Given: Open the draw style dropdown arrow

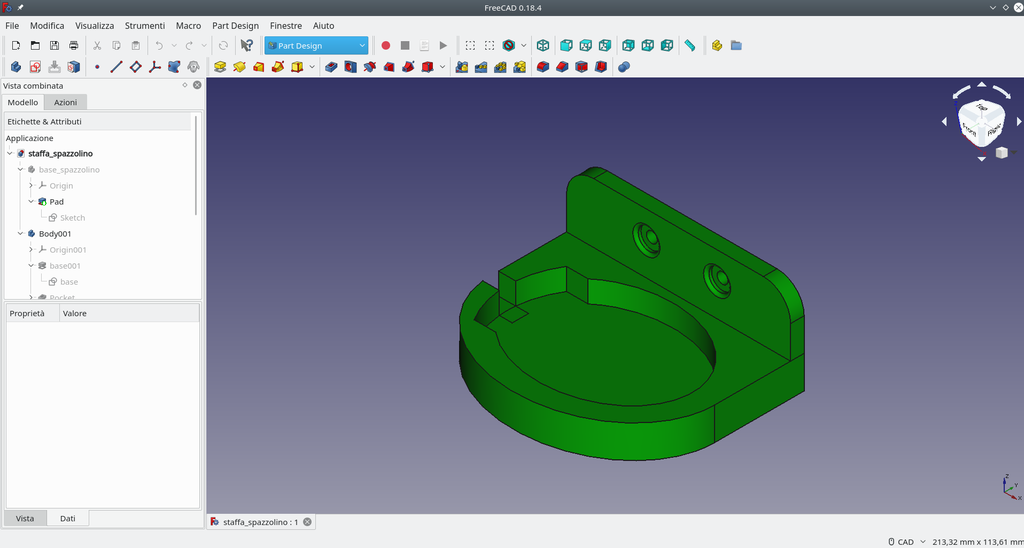Looking at the screenshot, I should coord(523,46).
